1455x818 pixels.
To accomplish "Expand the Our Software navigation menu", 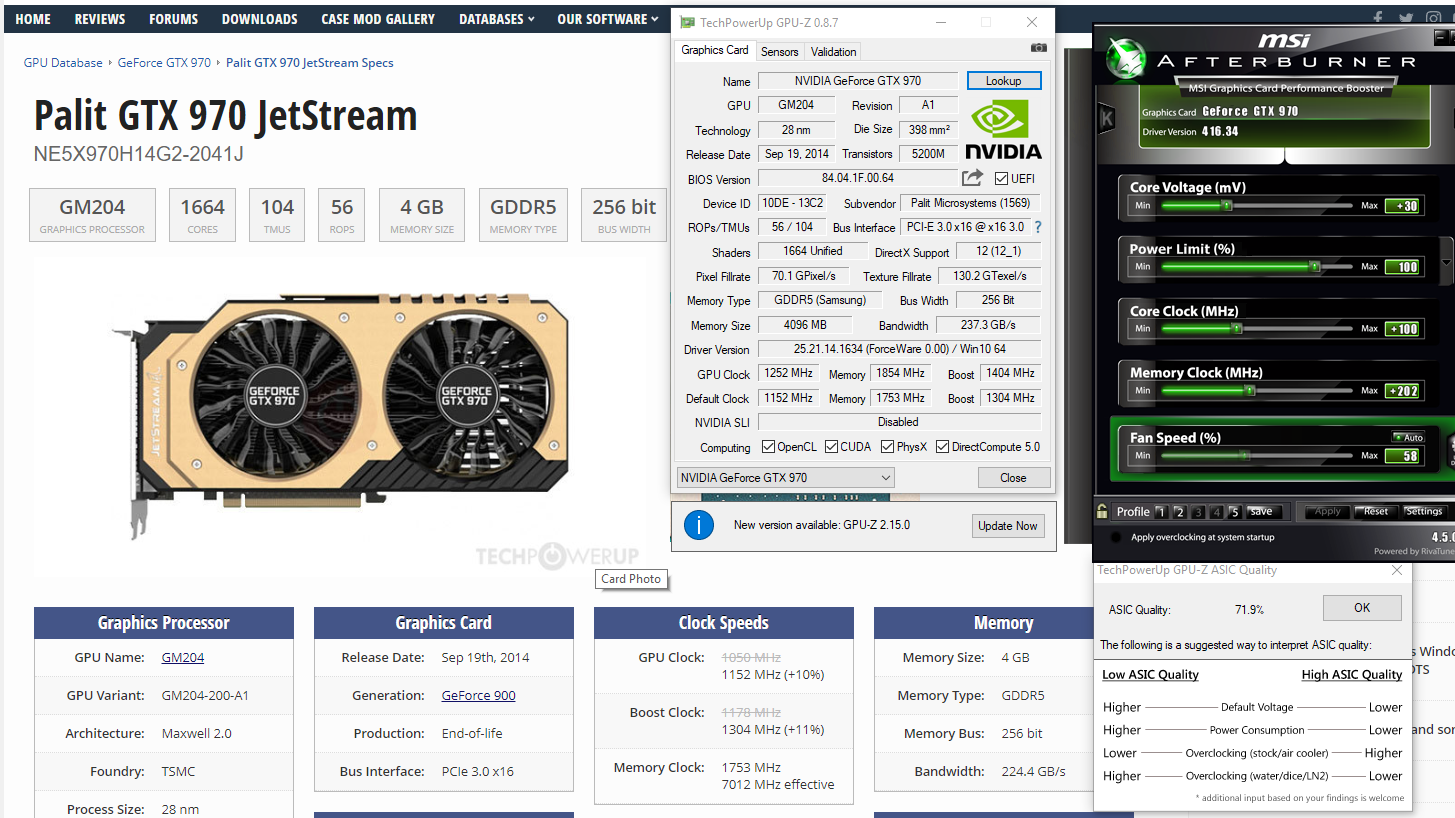I will [608, 19].
